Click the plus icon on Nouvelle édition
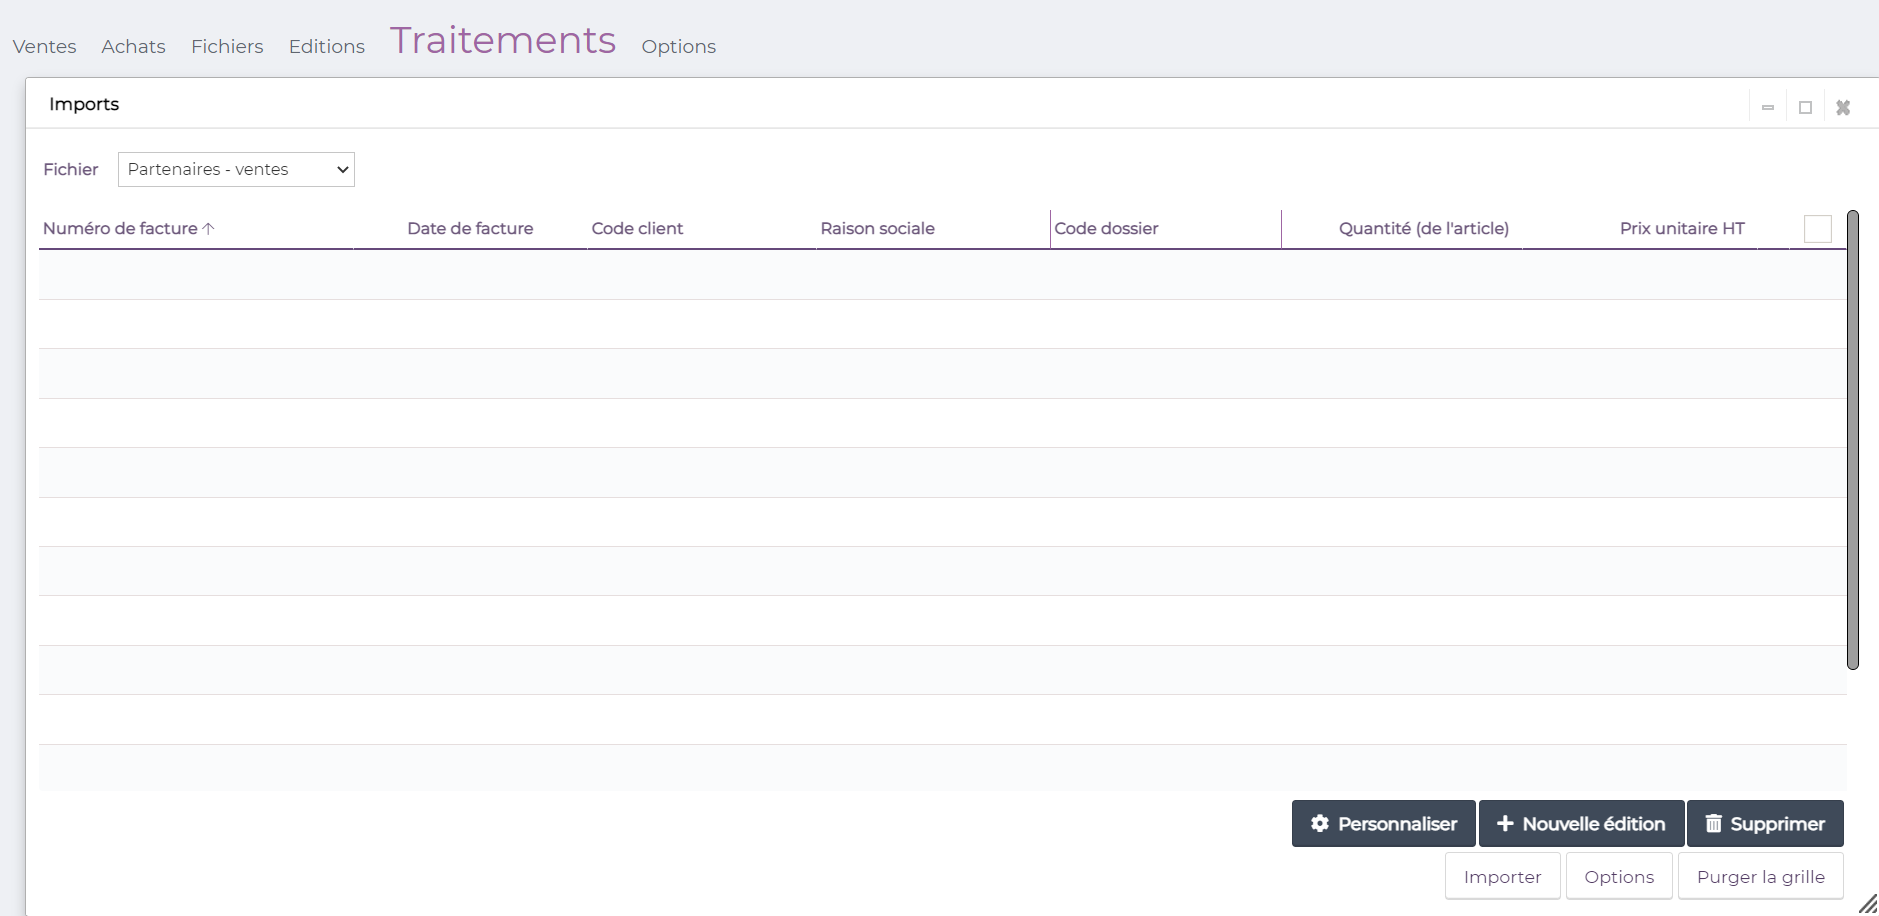Image resolution: width=1879 pixels, height=916 pixels. point(1505,823)
